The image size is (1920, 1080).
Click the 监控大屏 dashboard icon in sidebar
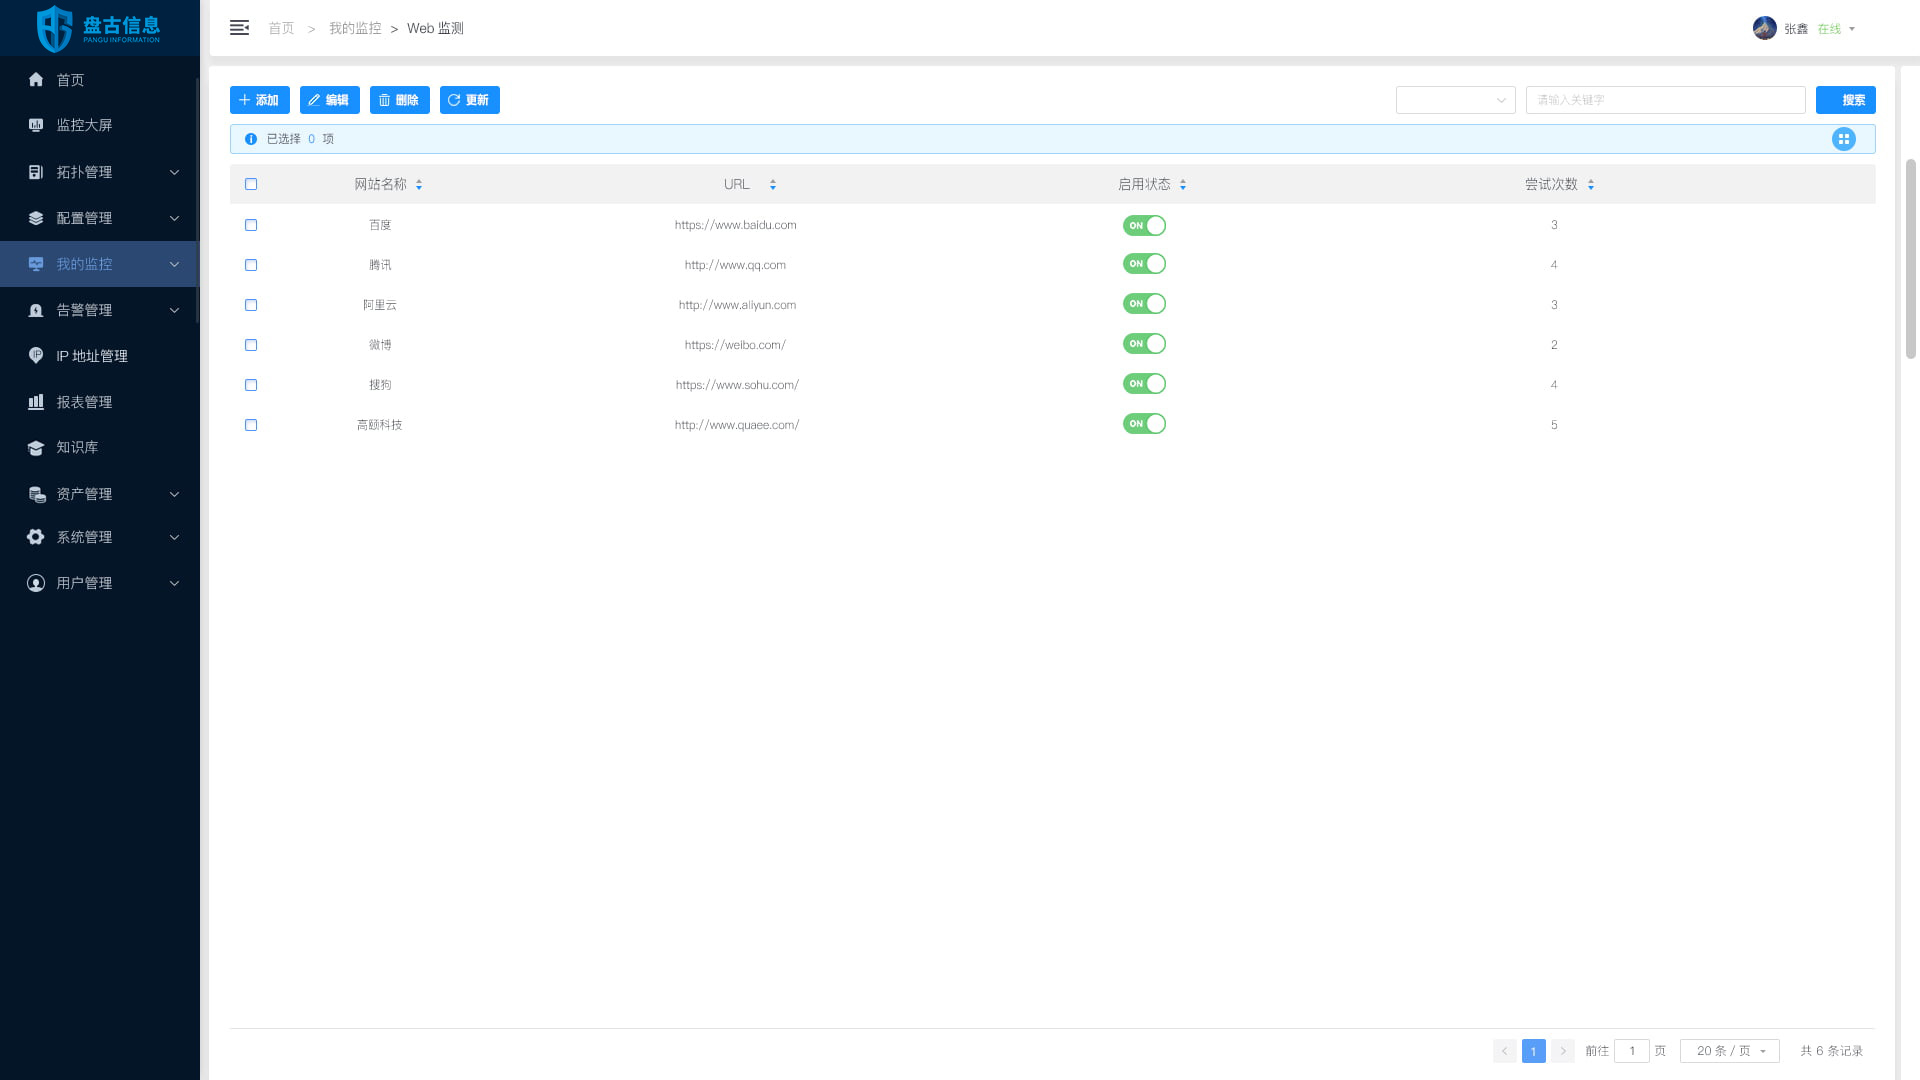(x=36, y=125)
